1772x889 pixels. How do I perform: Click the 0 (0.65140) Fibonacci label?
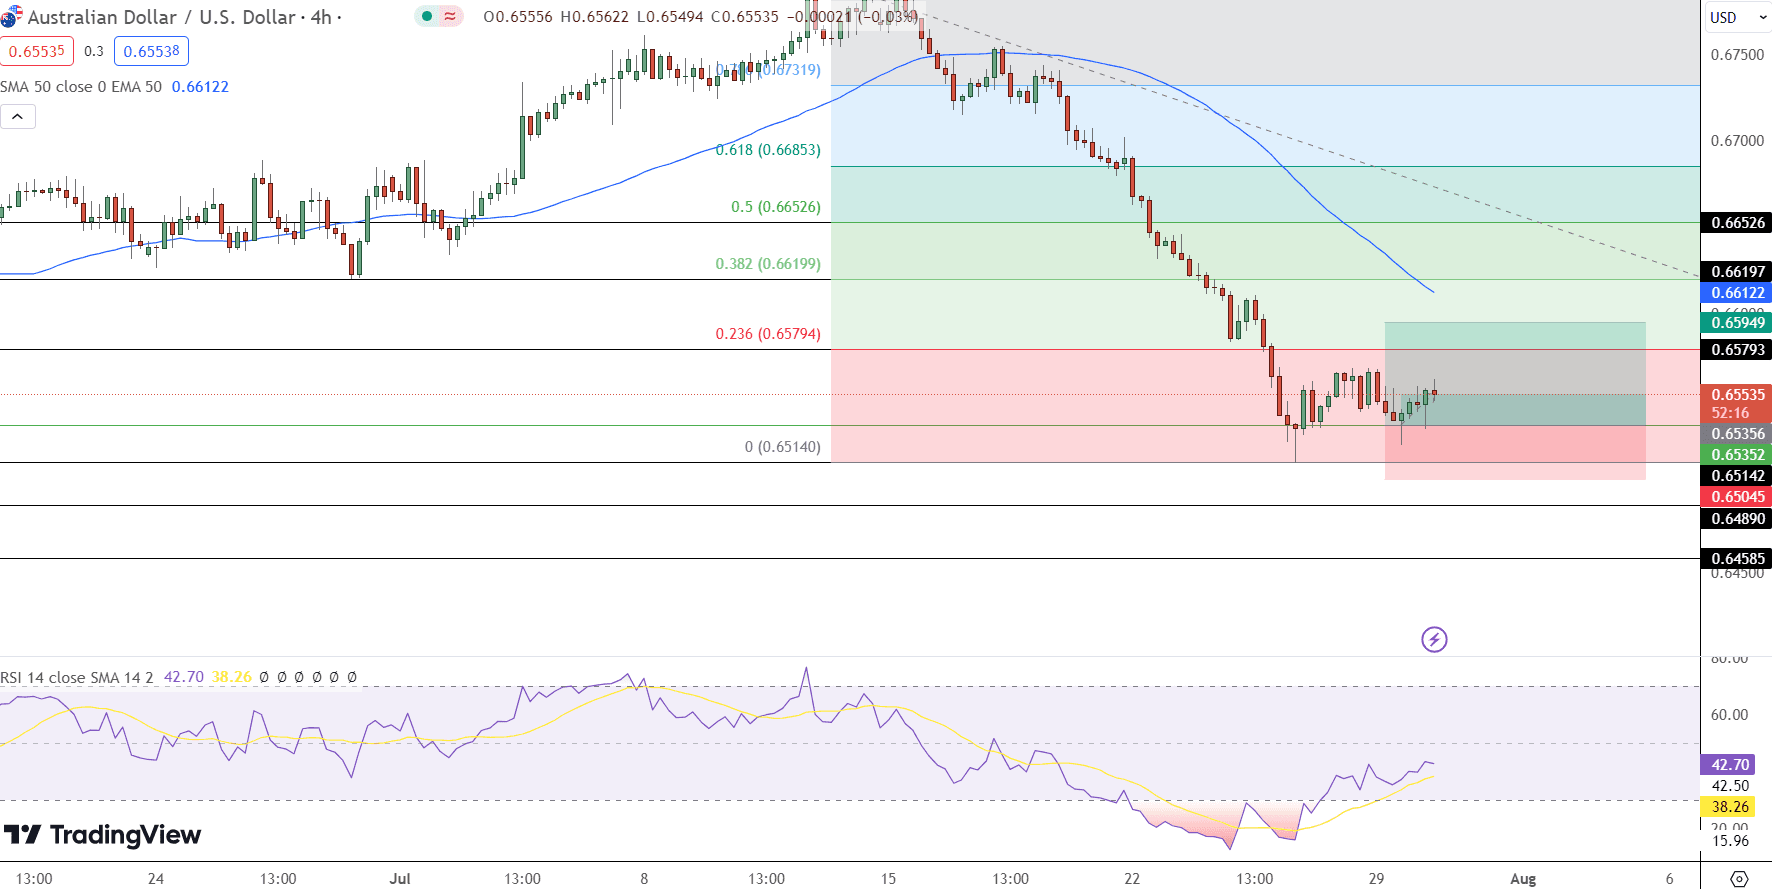(783, 447)
